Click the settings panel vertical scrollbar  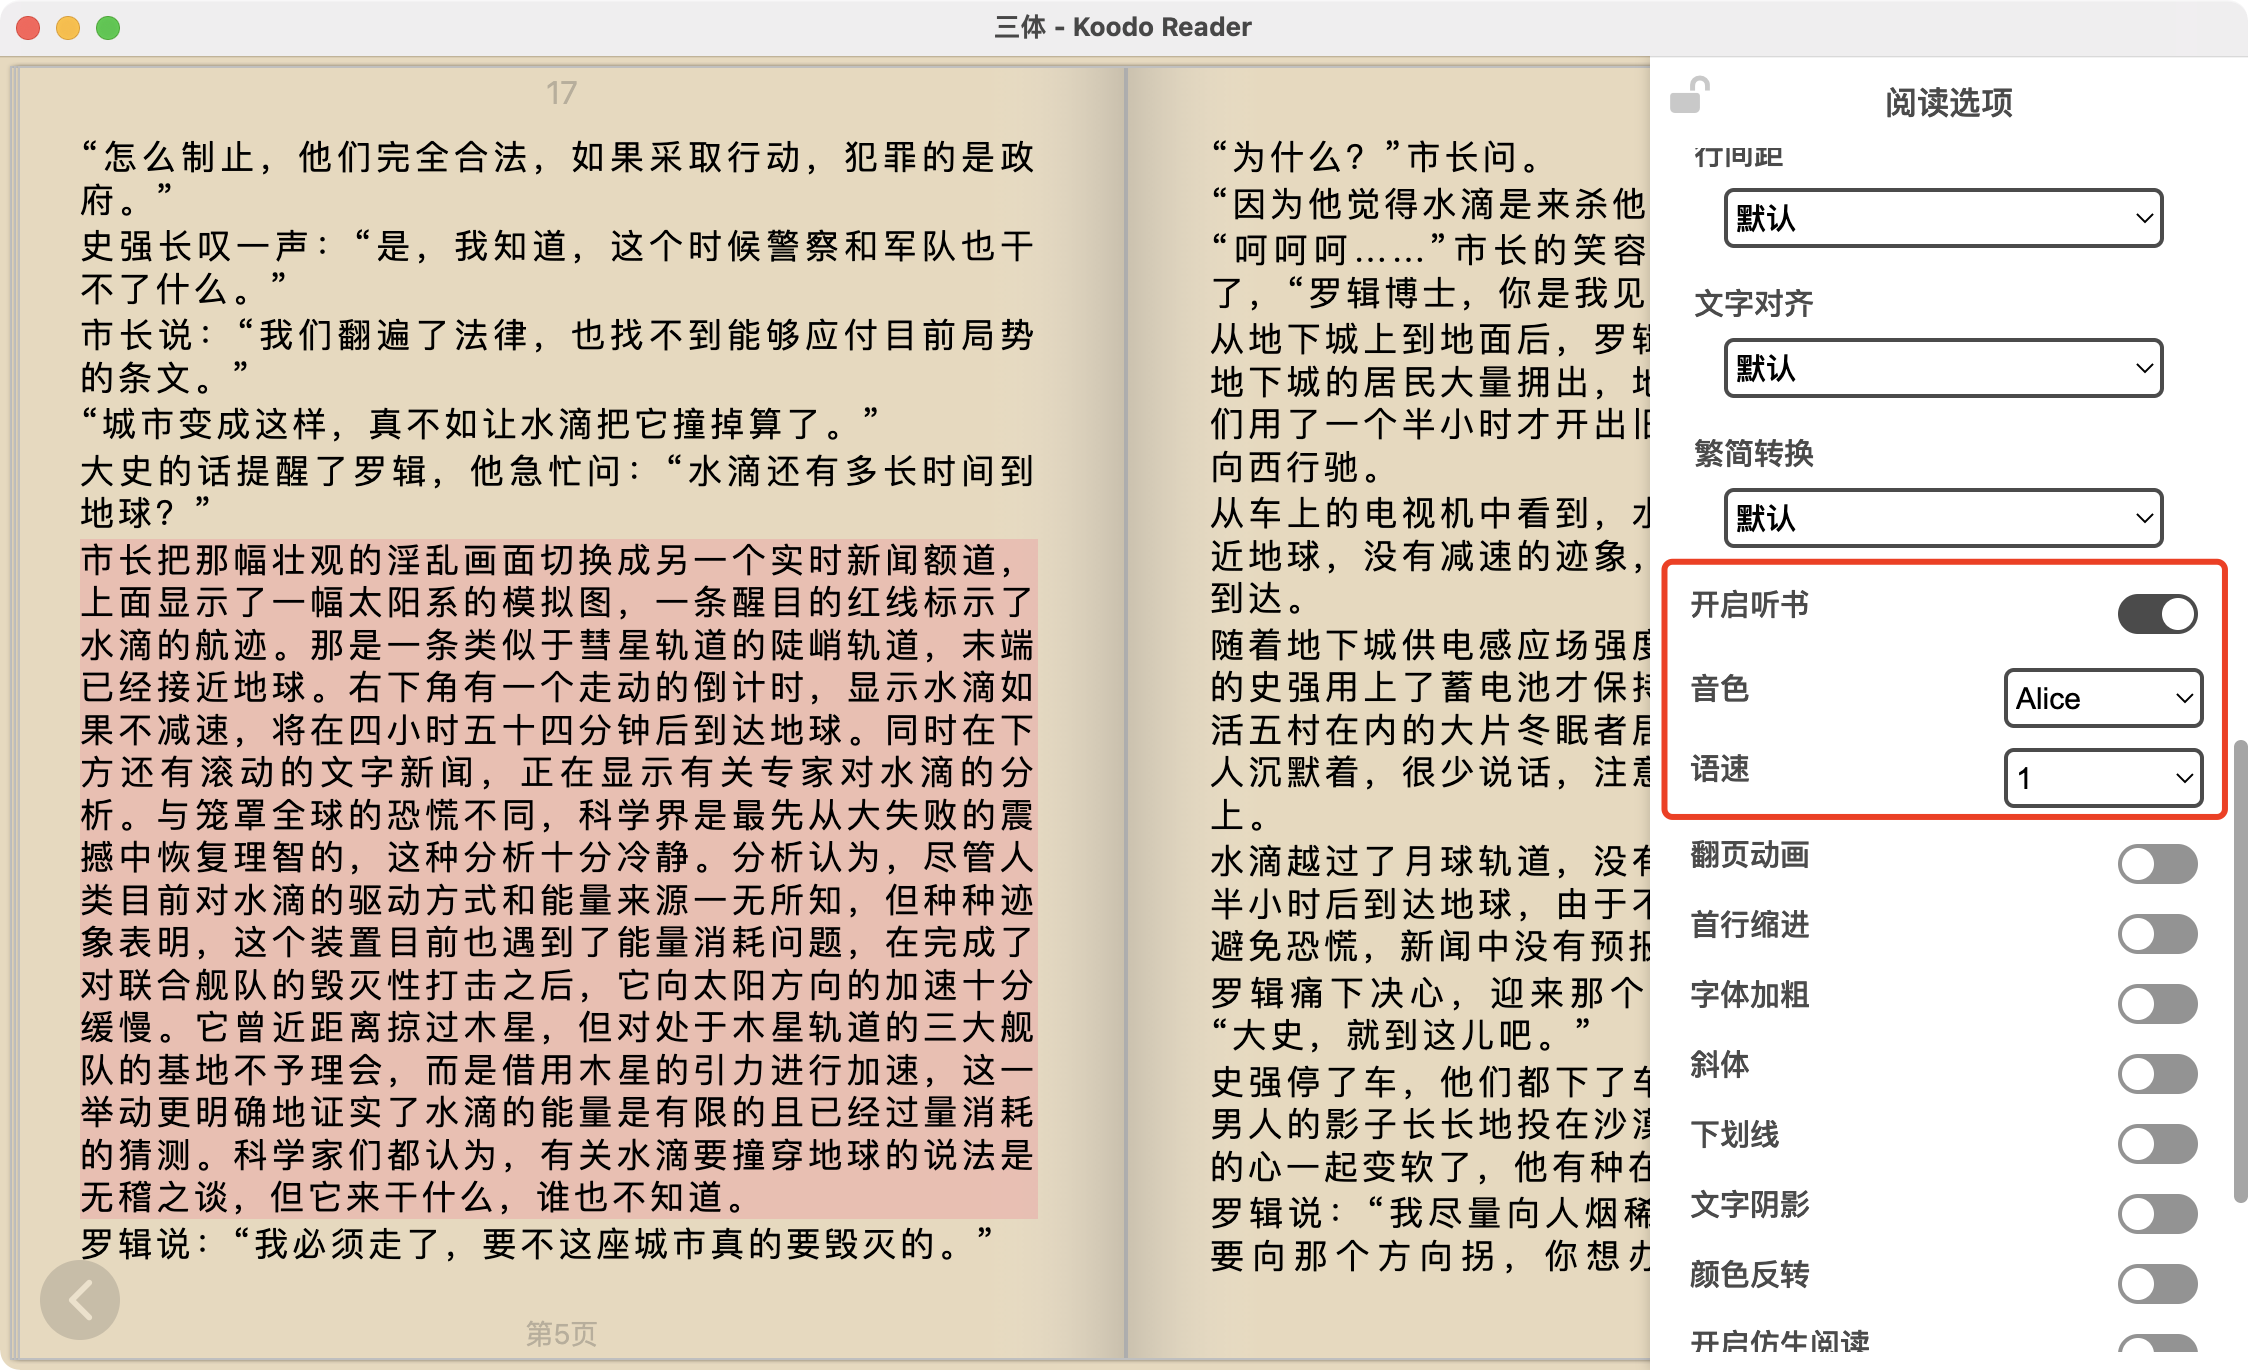tap(2240, 970)
